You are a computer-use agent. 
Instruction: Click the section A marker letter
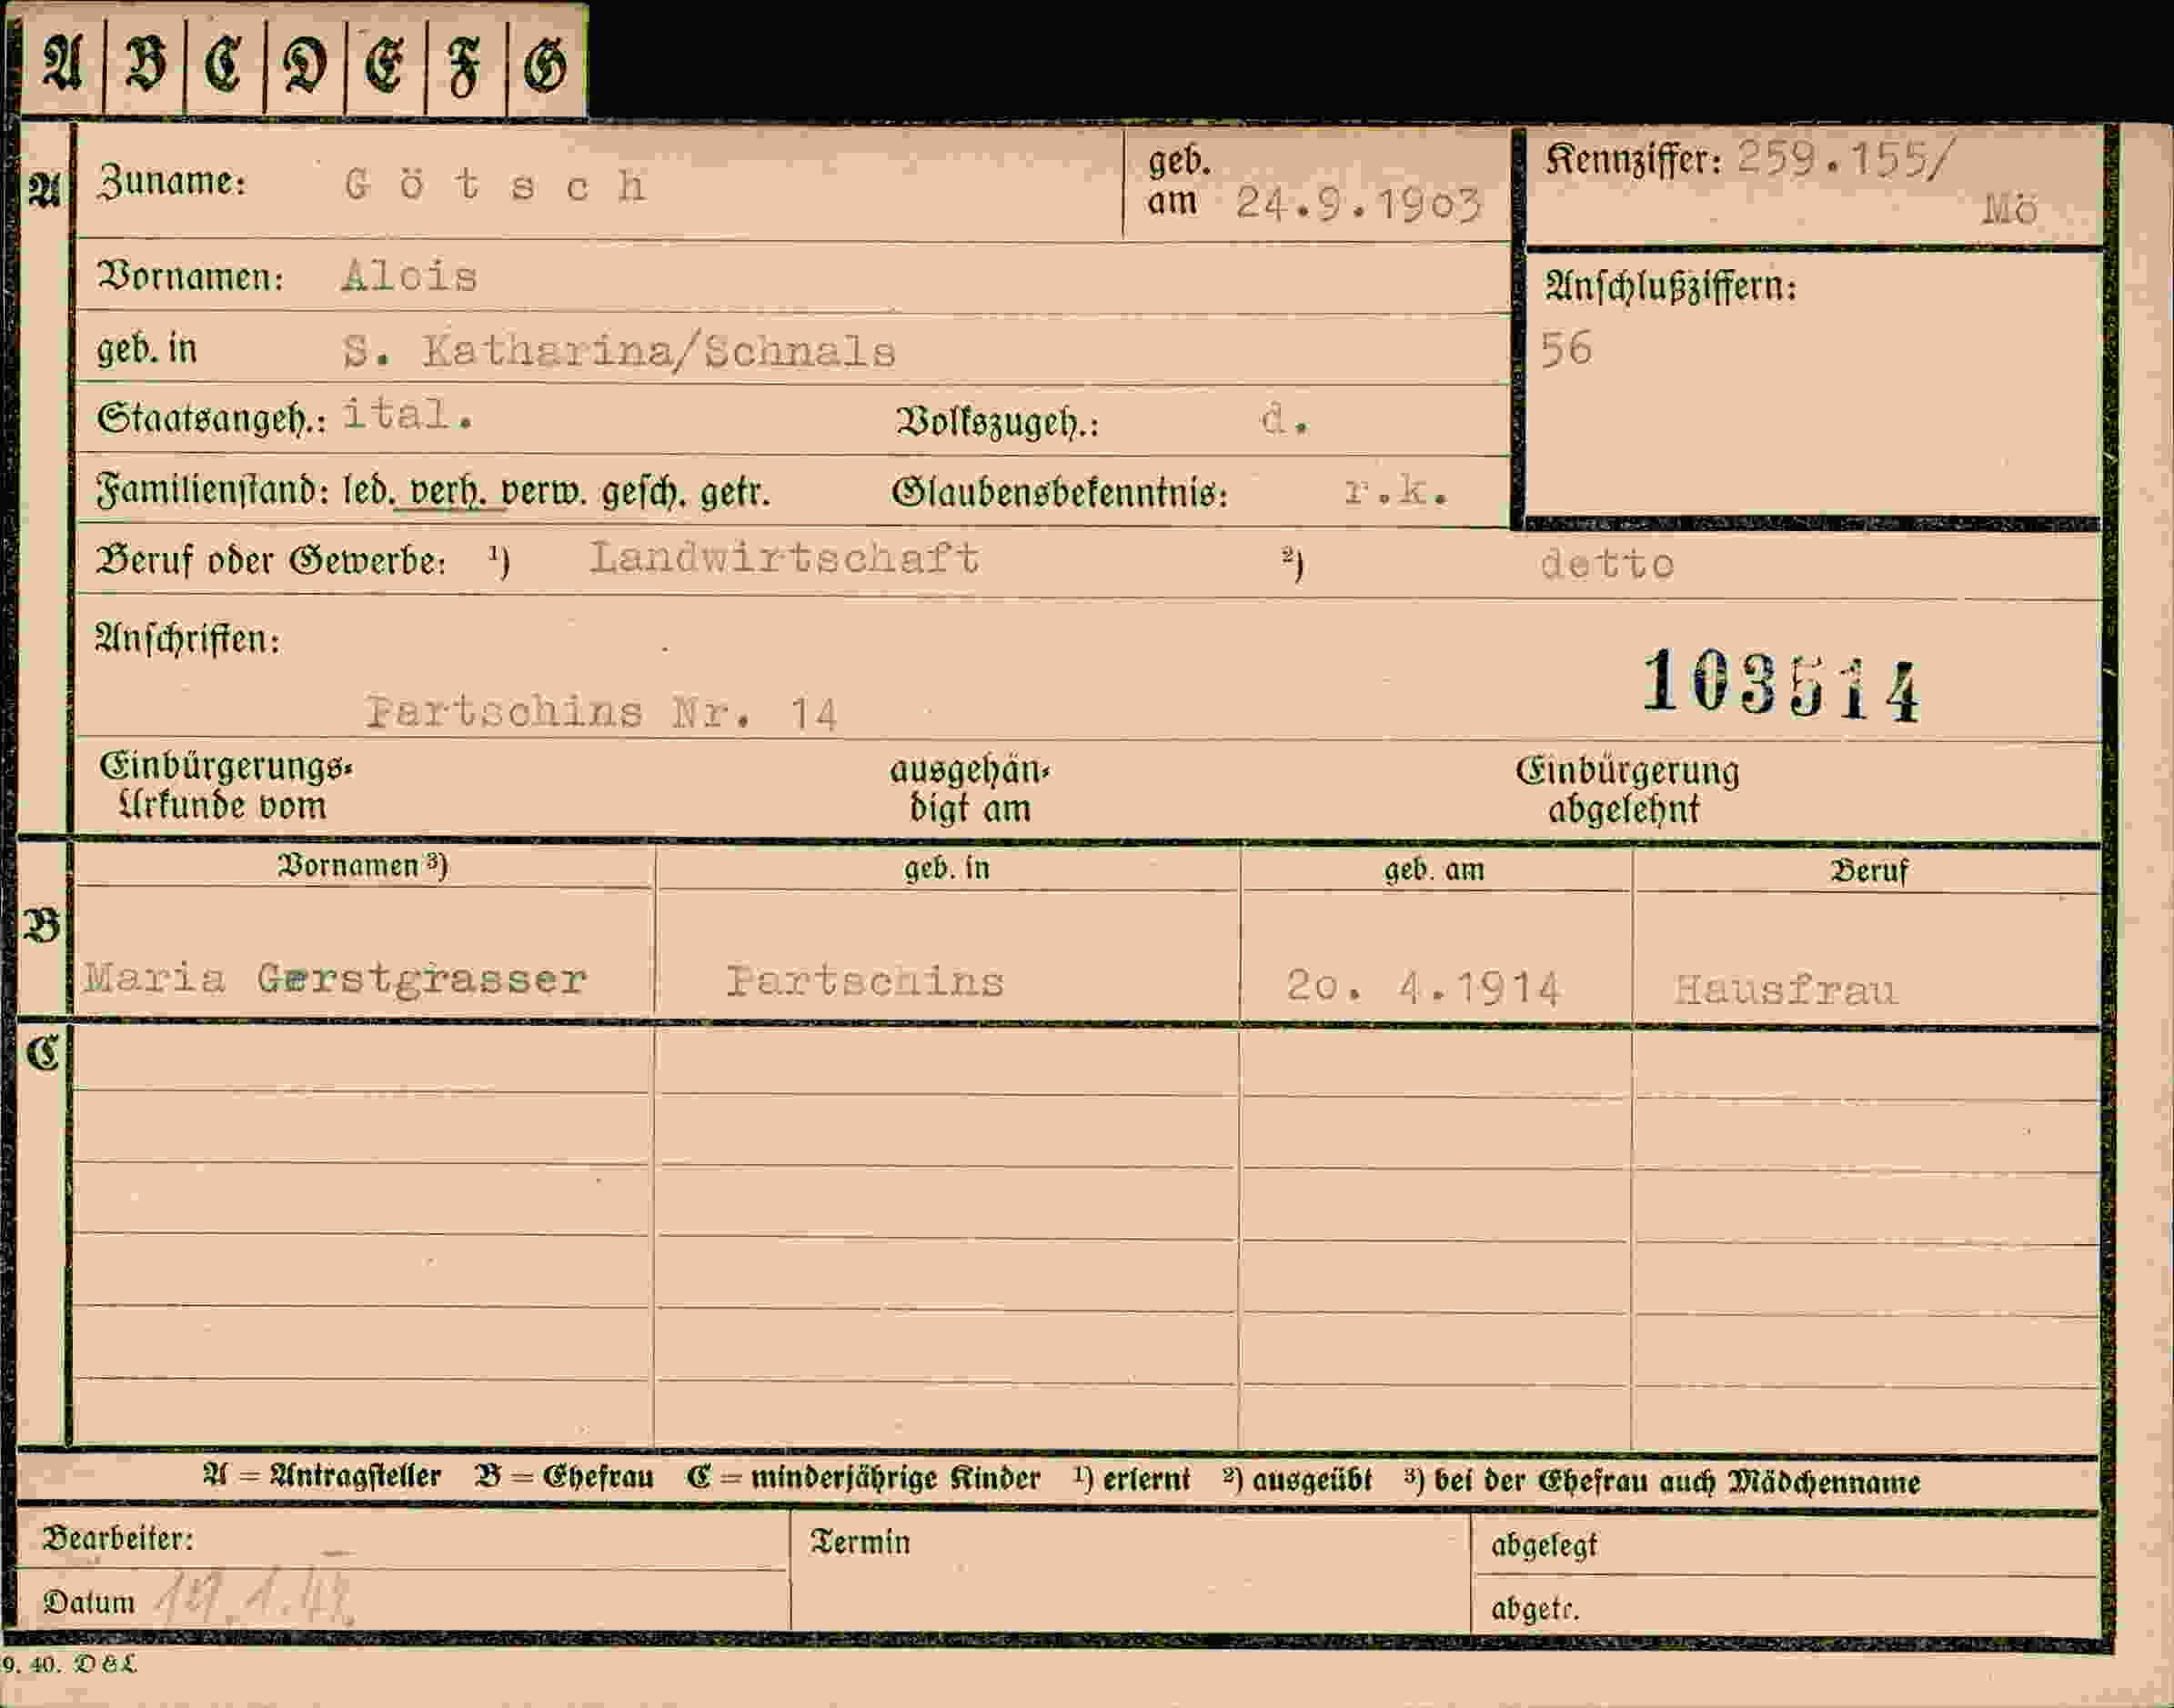point(44,188)
